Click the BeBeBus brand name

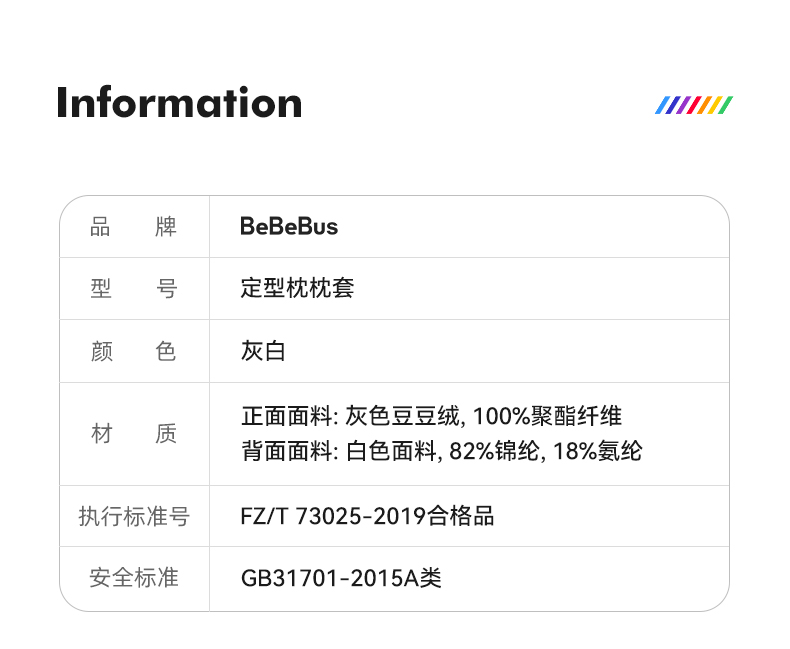pos(289,227)
